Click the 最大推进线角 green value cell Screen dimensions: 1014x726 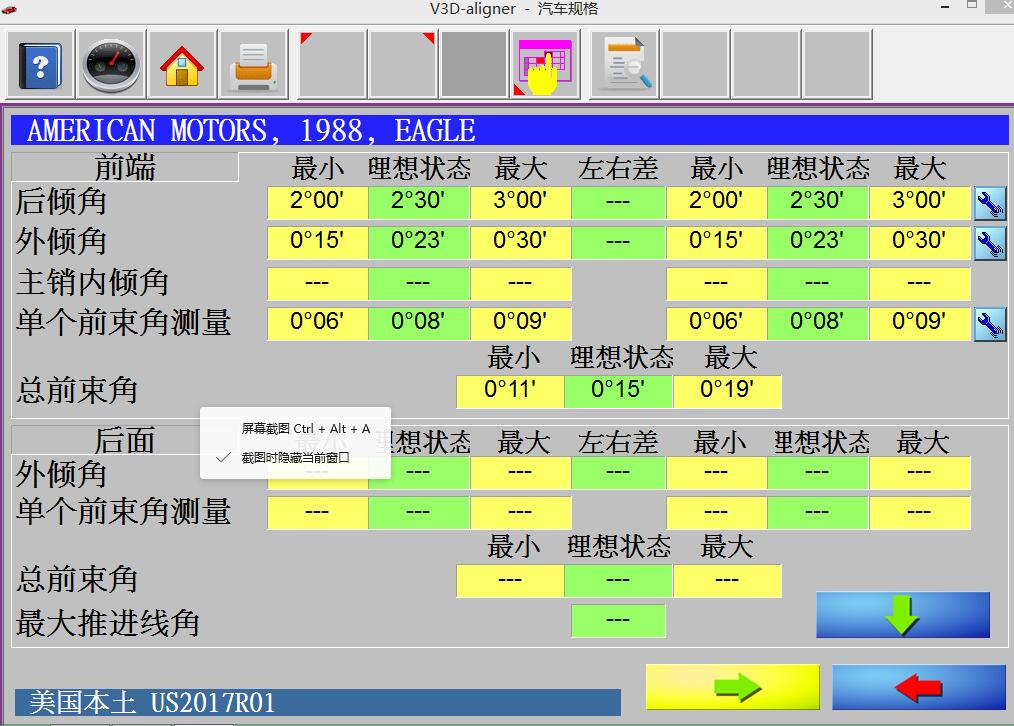tap(618, 621)
